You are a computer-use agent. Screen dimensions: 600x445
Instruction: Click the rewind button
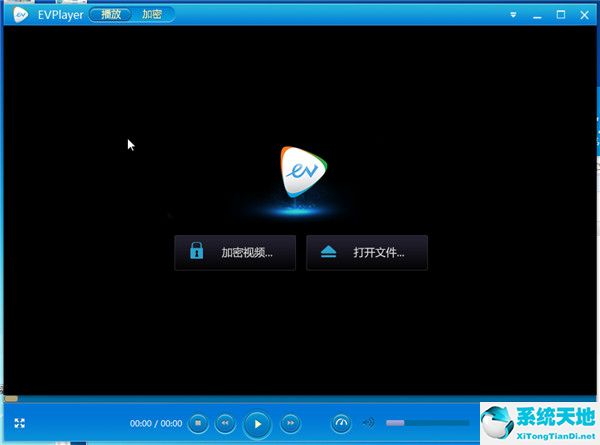pyautogui.click(x=225, y=423)
